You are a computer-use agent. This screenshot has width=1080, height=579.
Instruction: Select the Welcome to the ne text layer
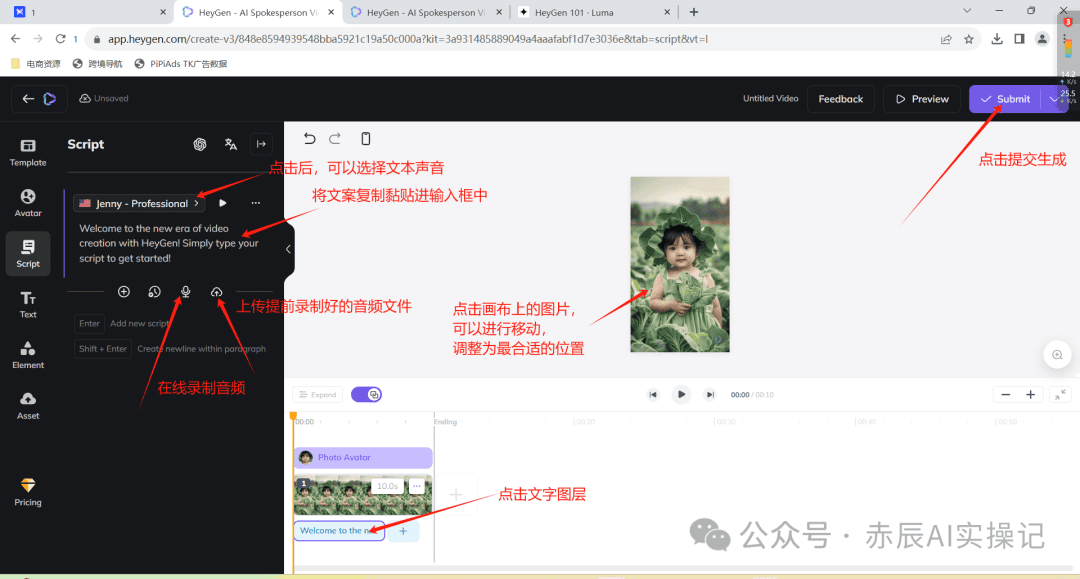pos(338,531)
